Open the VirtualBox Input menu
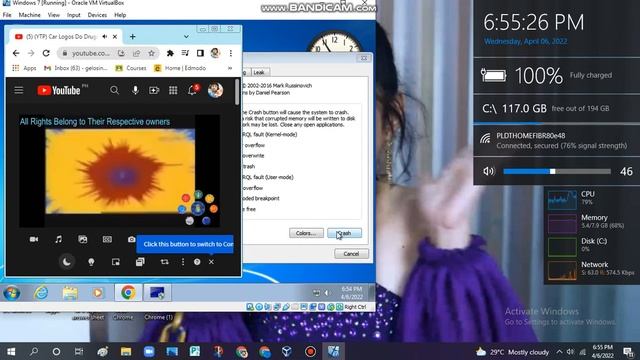Viewport: 640px width, 360px height. coord(73,15)
